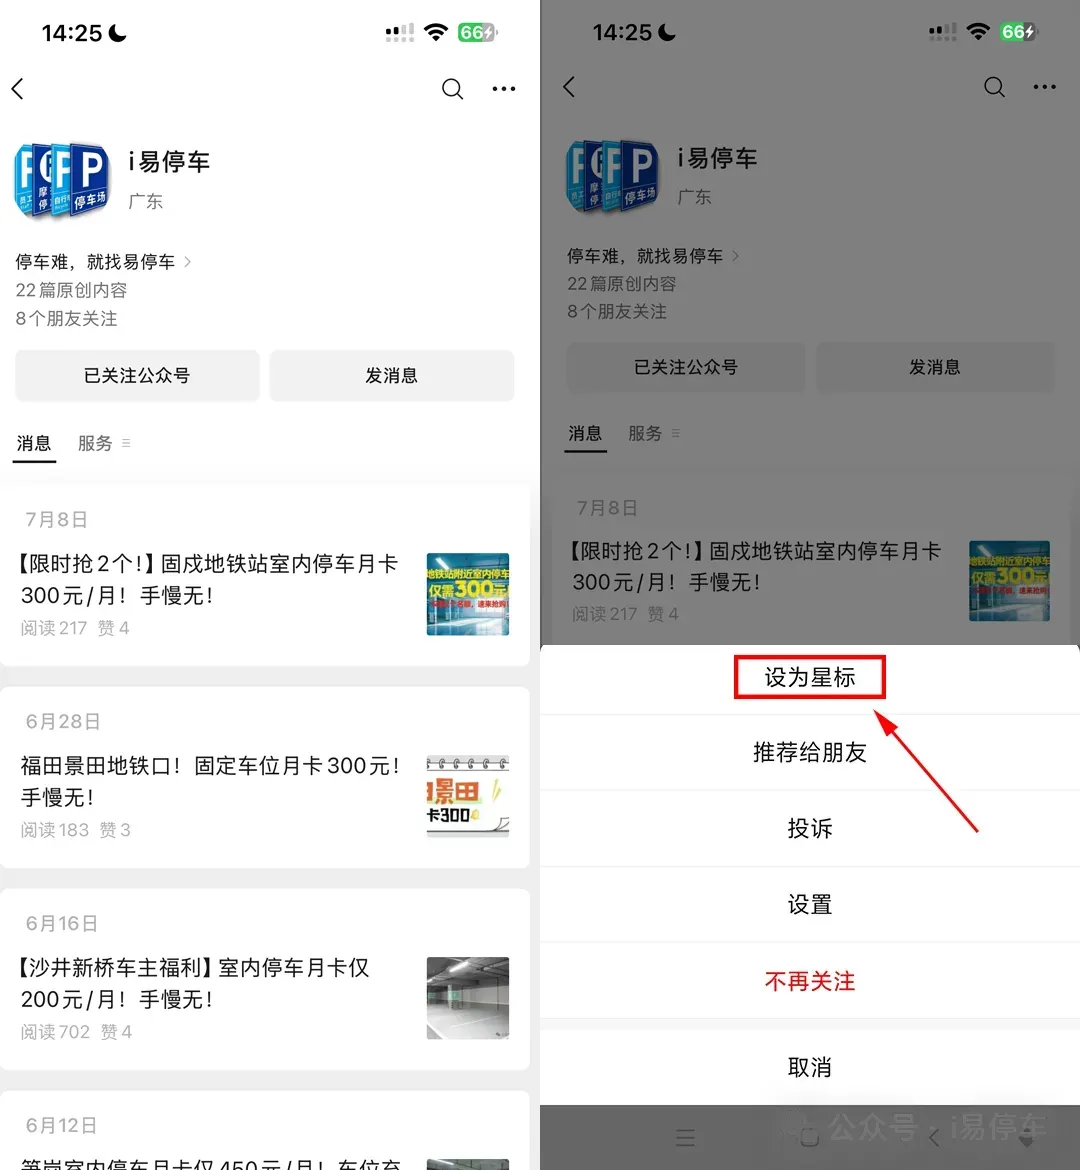Tap the Wi-Fi status icon on right screen
This screenshot has height=1170, width=1080.
coord(978,31)
